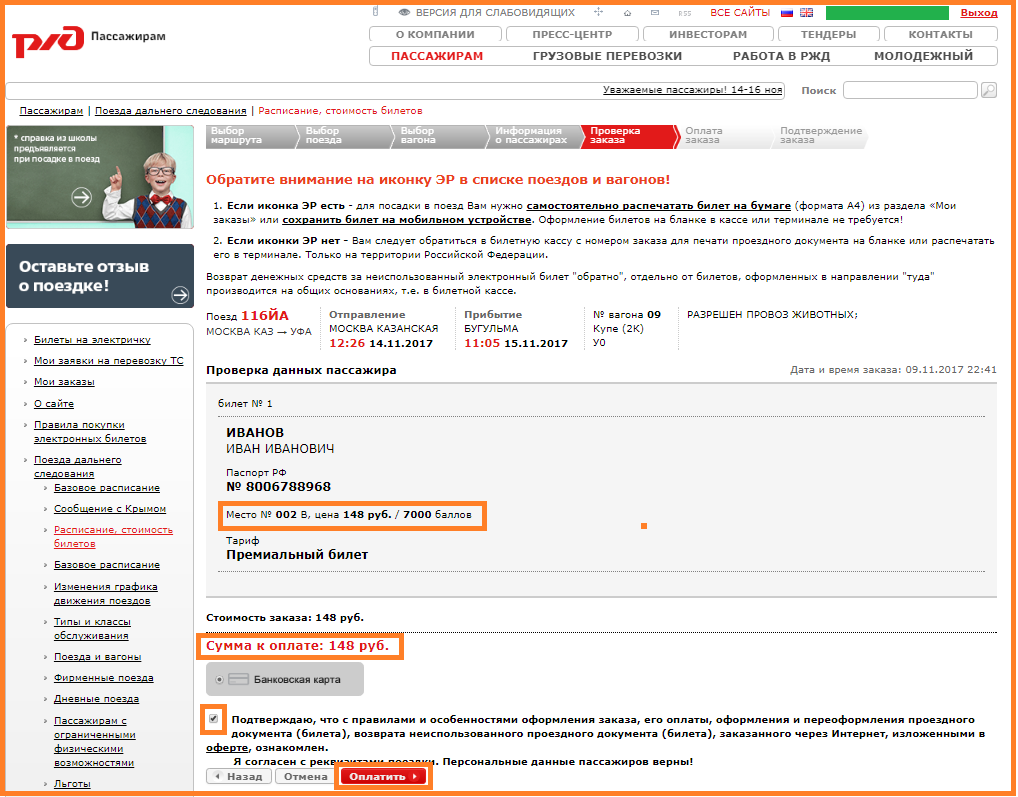Expand 'Поезда дальнего следования' in sidebar

click(77, 466)
